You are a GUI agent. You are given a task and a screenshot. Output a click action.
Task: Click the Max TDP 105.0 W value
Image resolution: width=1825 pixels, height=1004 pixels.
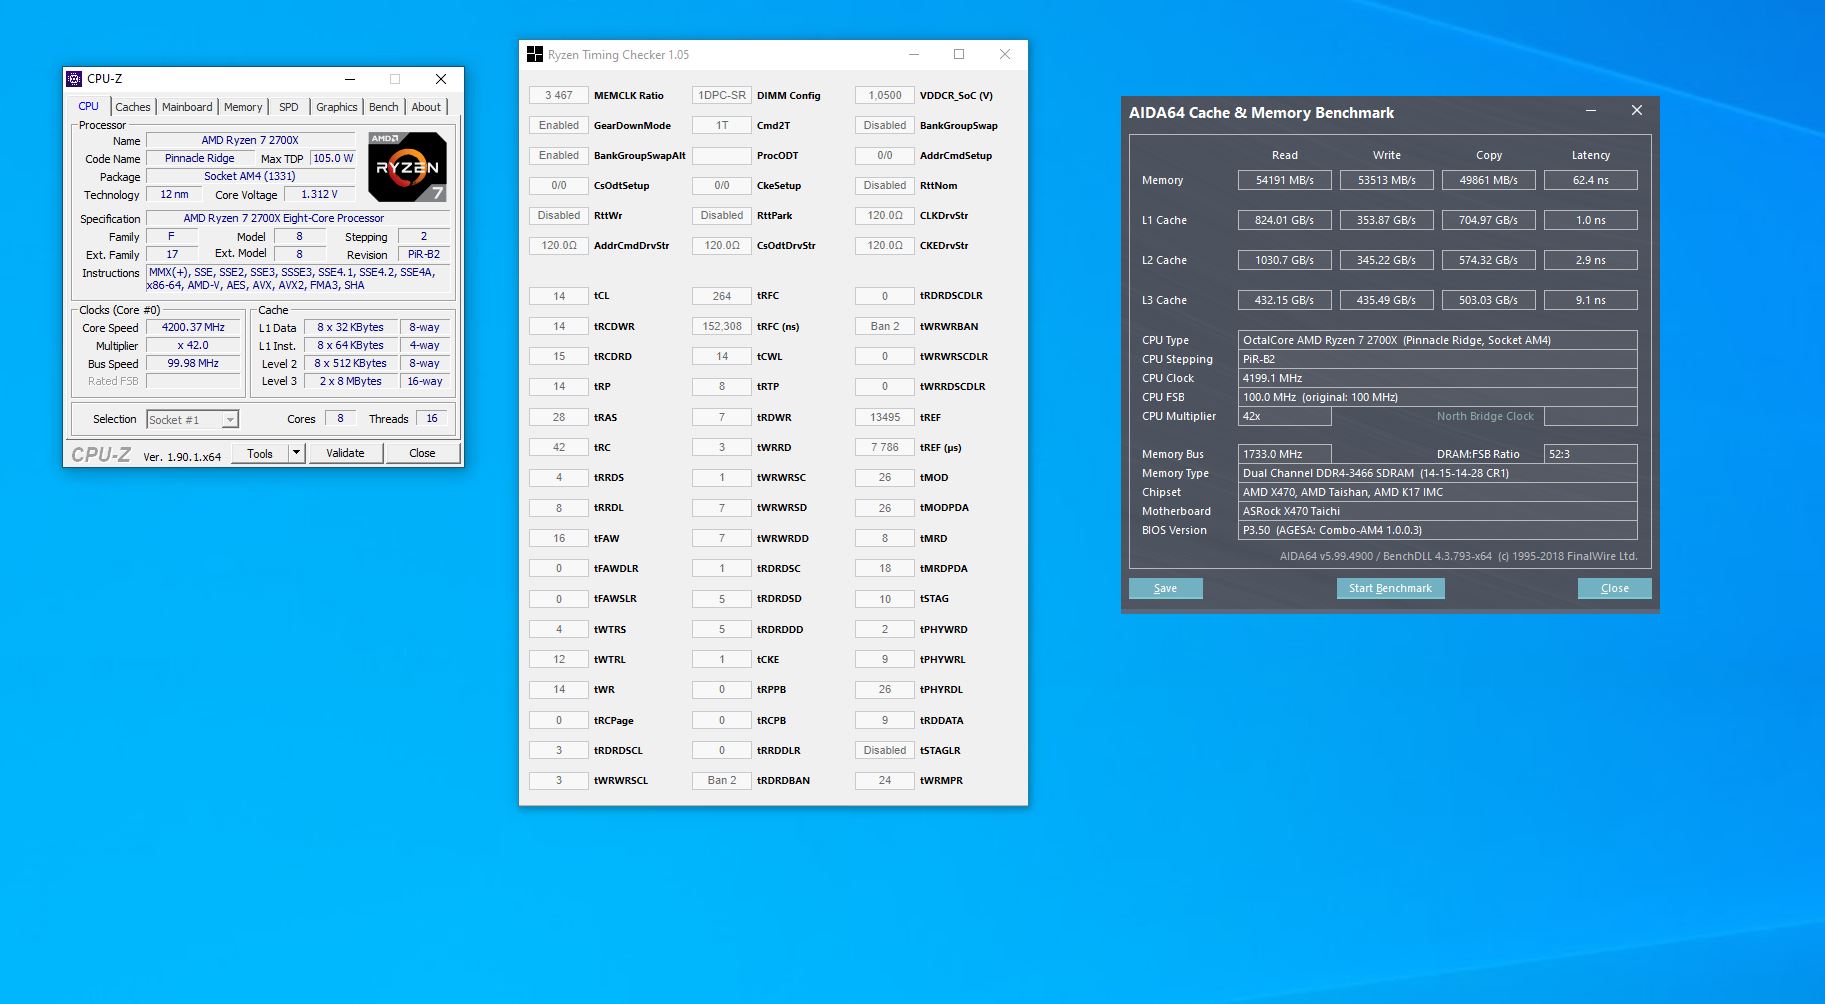click(x=333, y=159)
